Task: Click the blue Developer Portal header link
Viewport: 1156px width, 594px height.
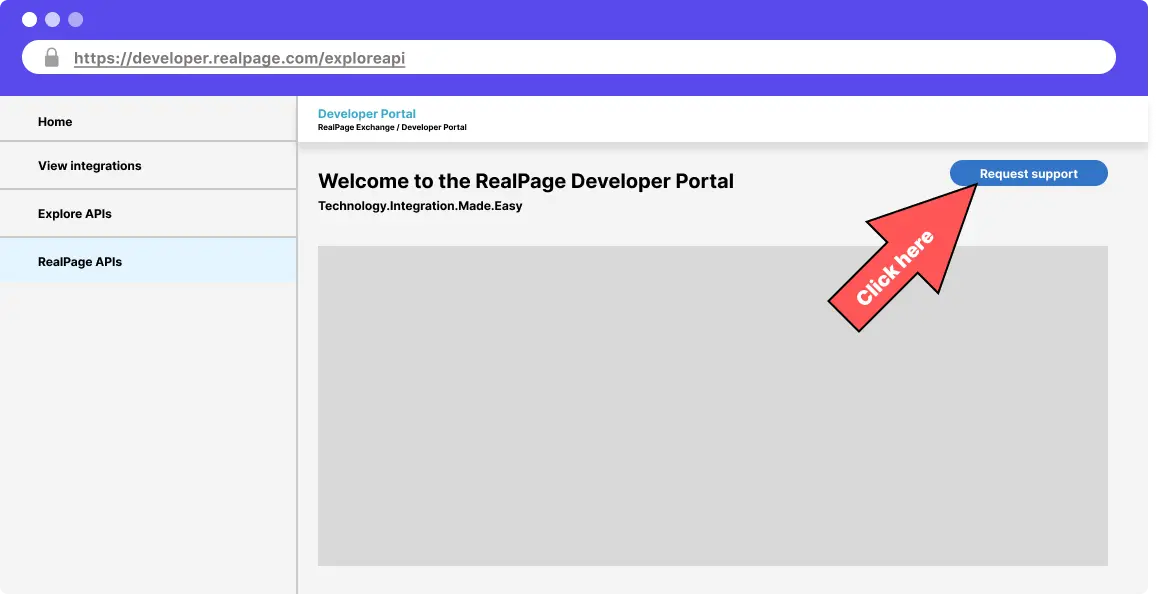Action: pyautogui.click(x=366, y=114)
